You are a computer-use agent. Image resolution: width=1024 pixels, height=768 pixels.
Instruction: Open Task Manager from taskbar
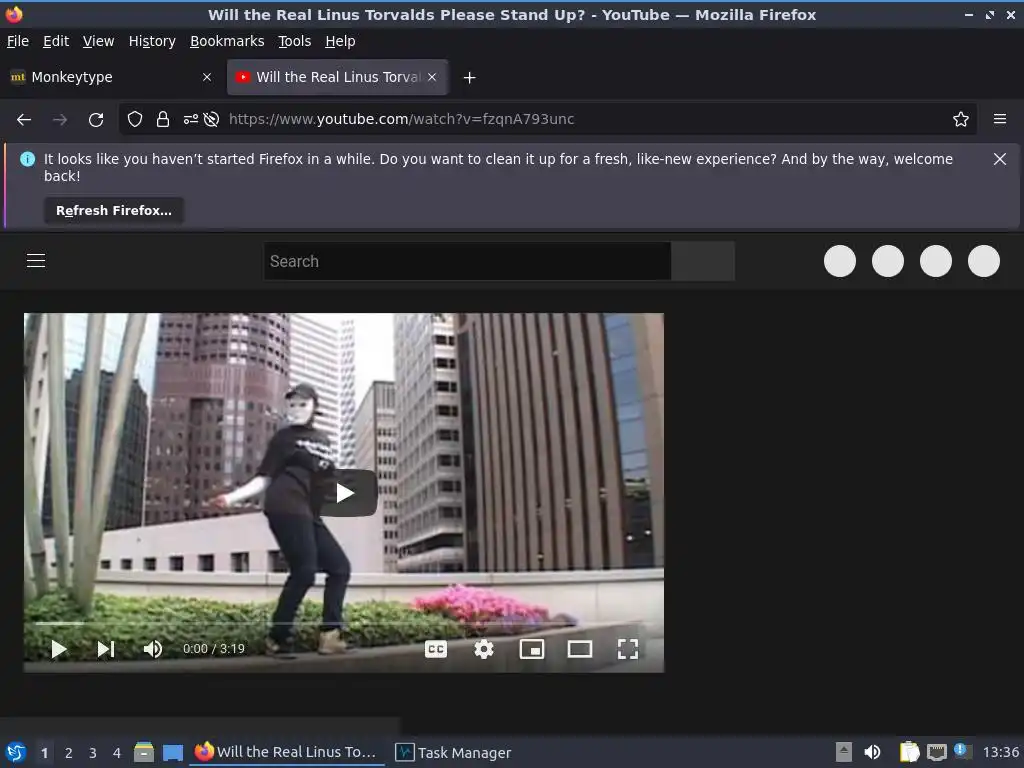pos(454,752)
